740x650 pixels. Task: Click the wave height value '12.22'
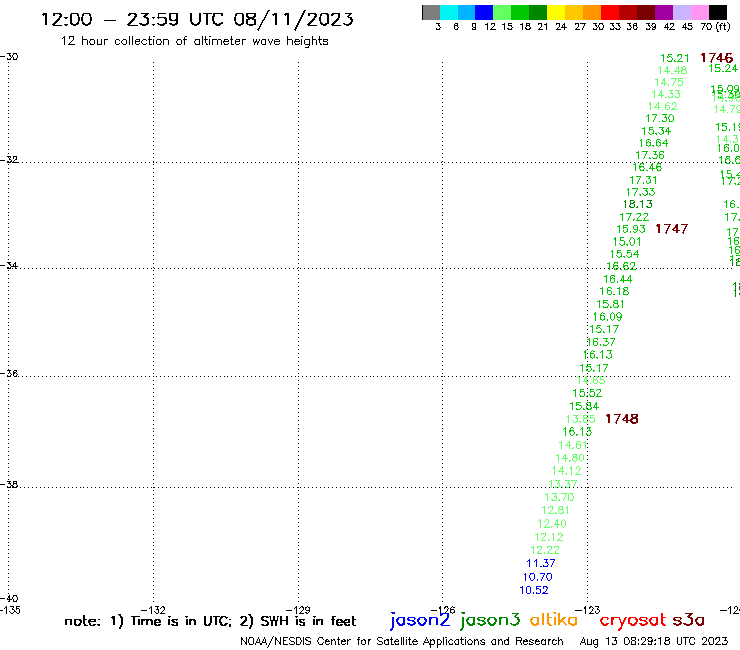[545, 550]
